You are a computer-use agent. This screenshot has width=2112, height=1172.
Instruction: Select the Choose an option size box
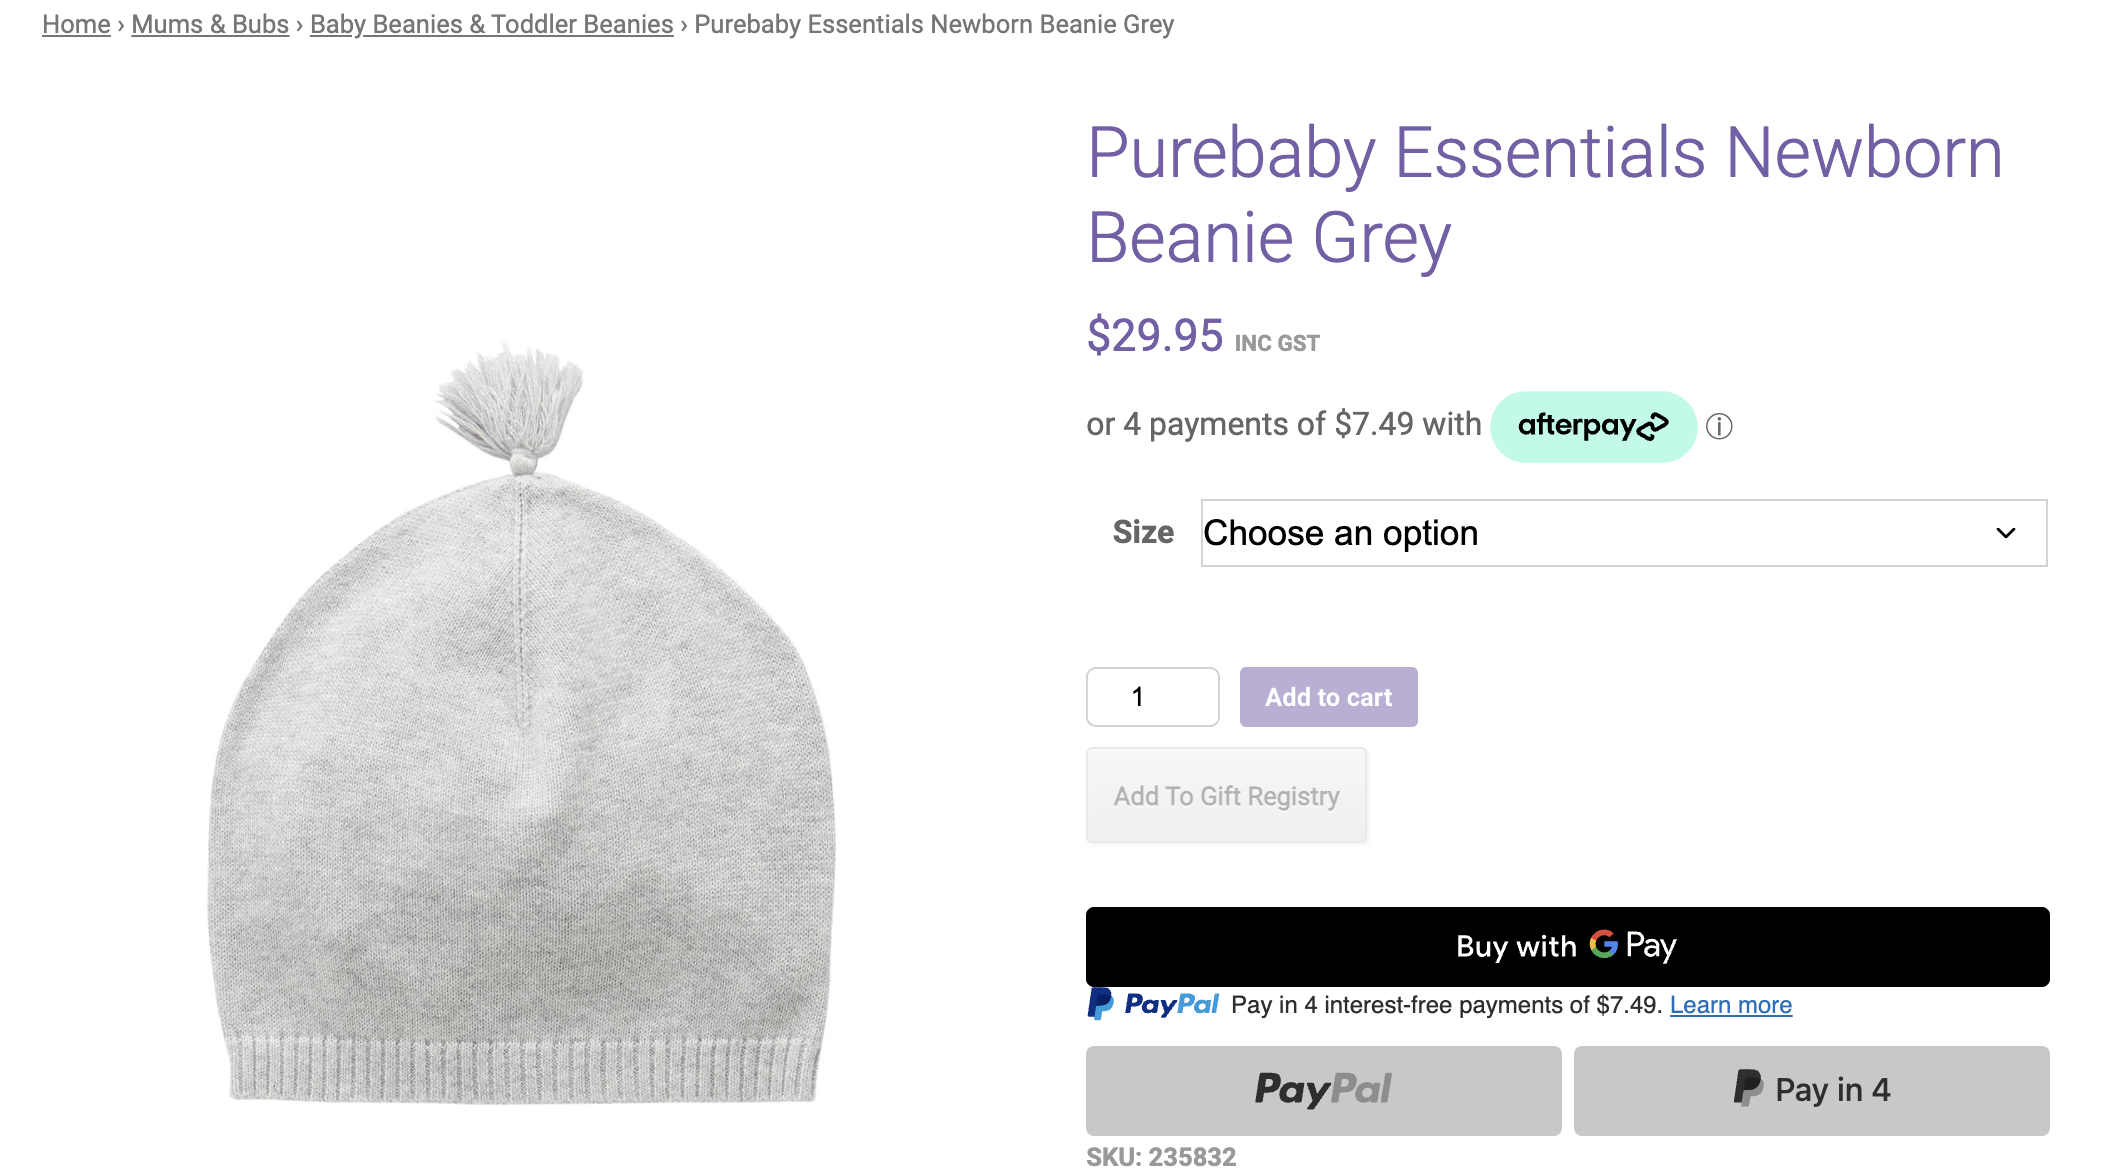click(1600, 533)
